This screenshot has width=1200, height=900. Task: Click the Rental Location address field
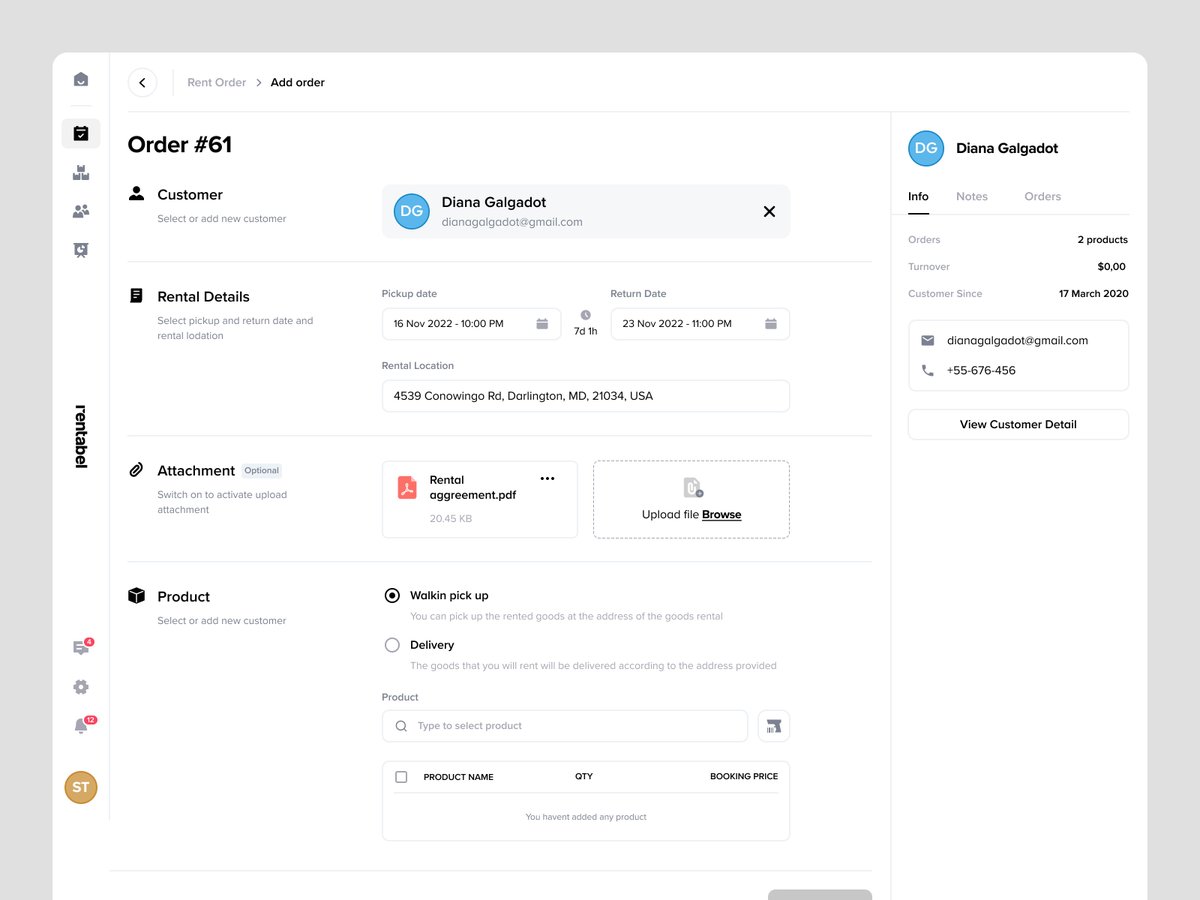586,396
